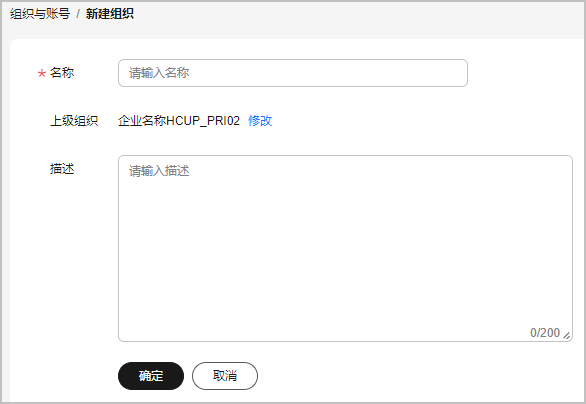
Task: Click the 描述 field label
Action: [x=62, y=169]
